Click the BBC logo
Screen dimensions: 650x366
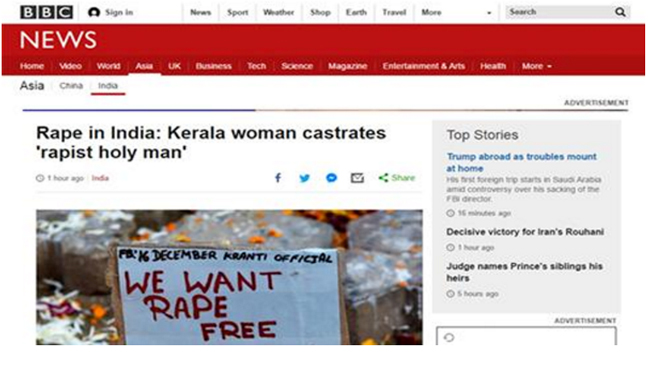(x=46, y=12)
